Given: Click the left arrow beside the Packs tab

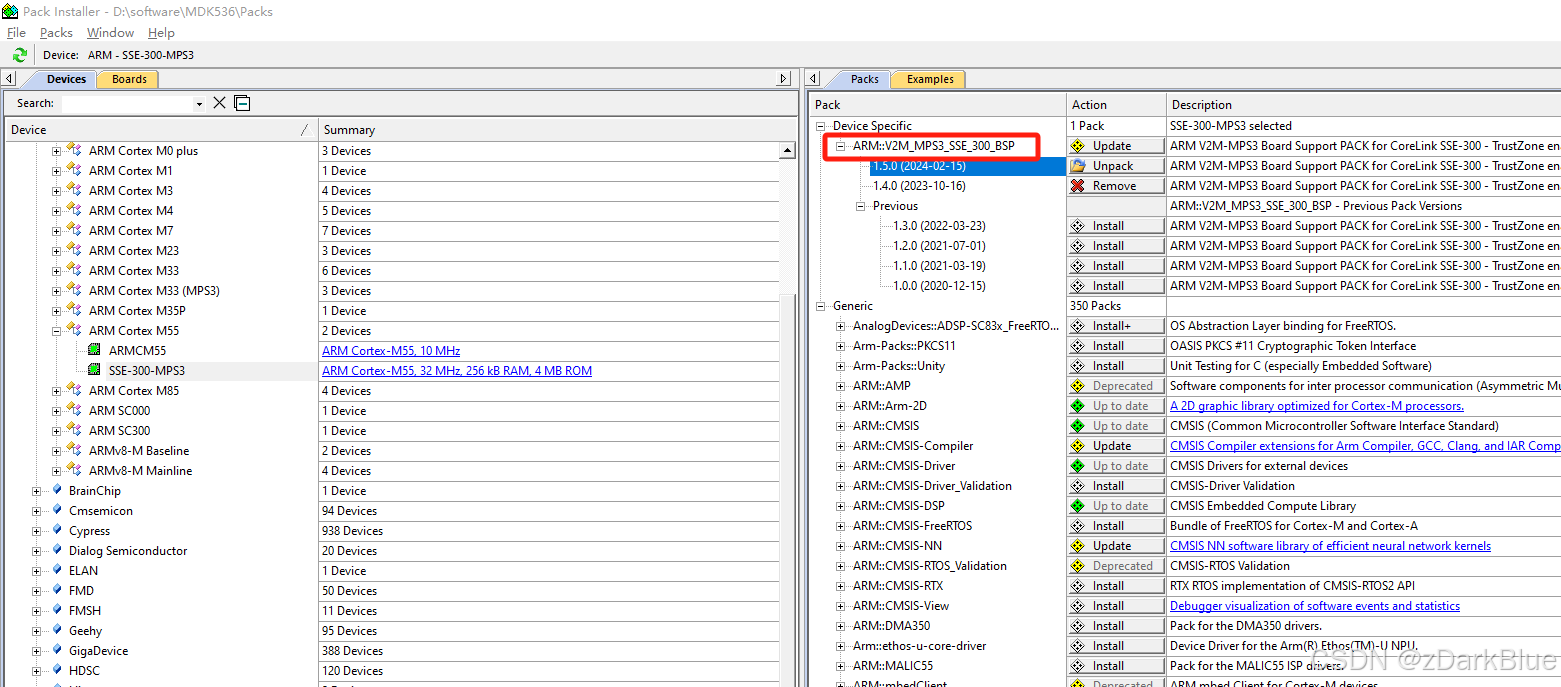Looking at the screenshot, I should tap(812, 79).
